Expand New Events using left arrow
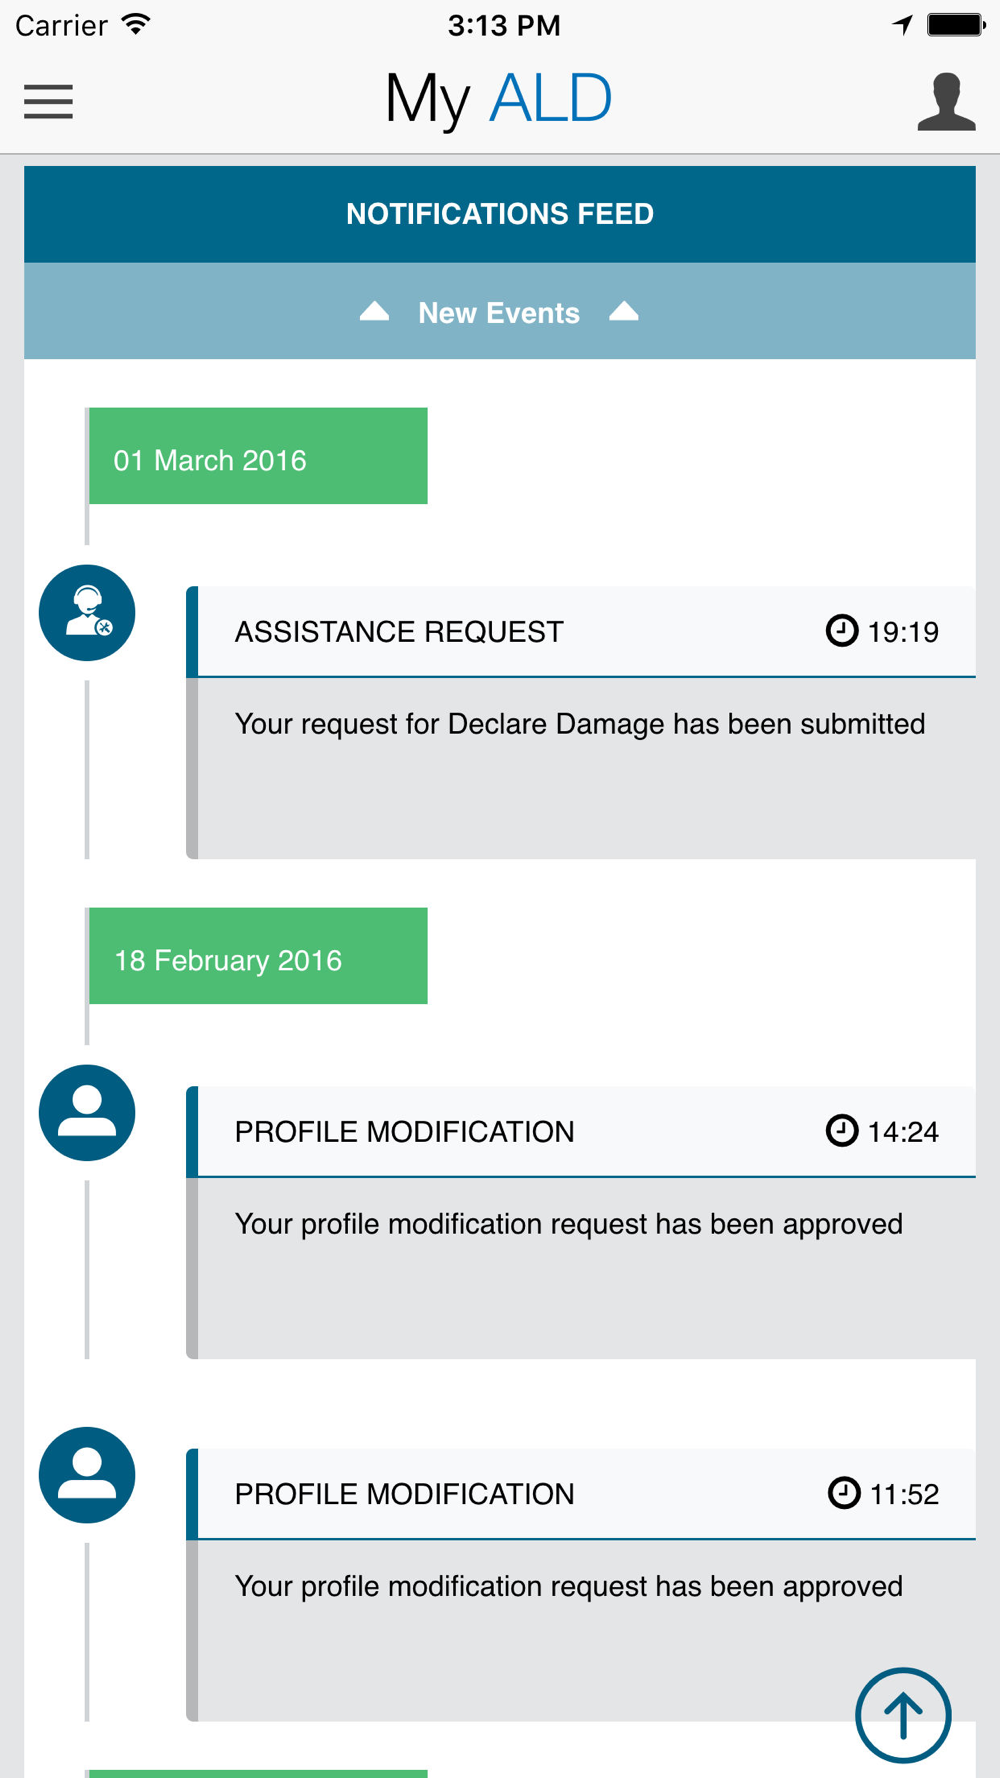This screenshot has width=1000, height=1778. point(374,312)
